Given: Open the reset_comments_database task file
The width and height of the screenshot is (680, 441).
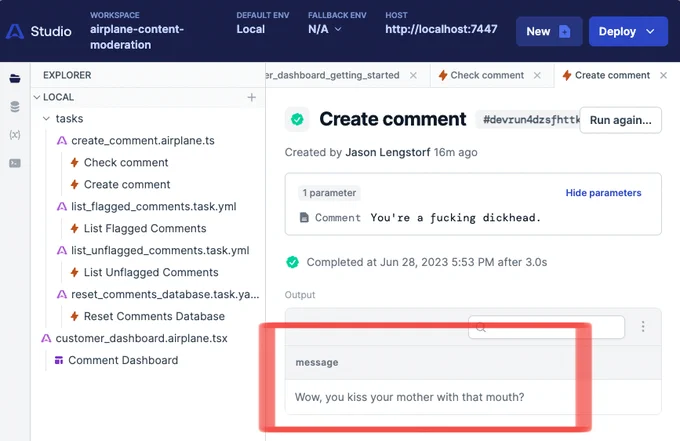Looking at the screenshot, I should 165,294.
